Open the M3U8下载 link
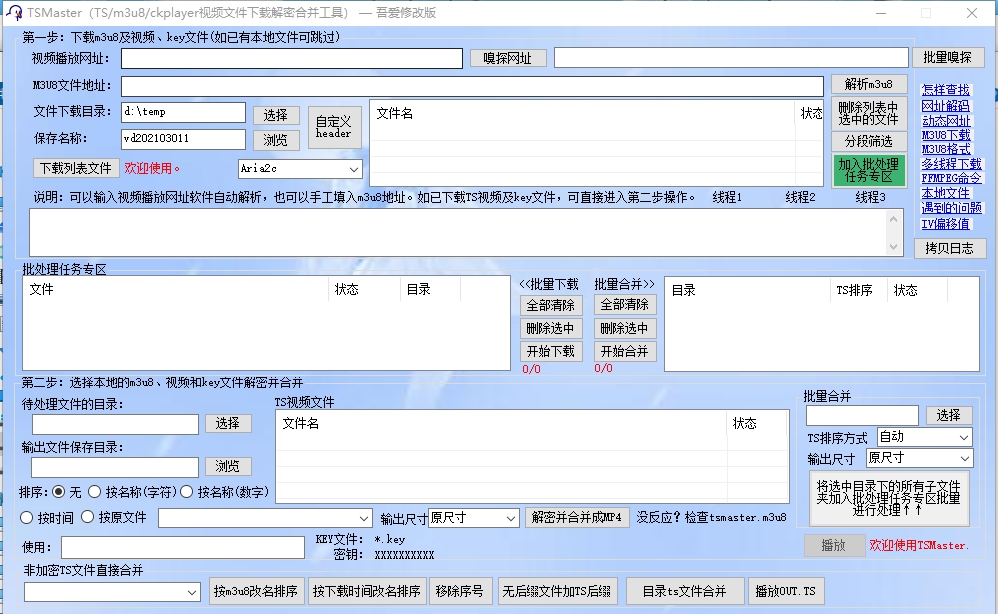998x614 pixels. [x=946, y=135]
